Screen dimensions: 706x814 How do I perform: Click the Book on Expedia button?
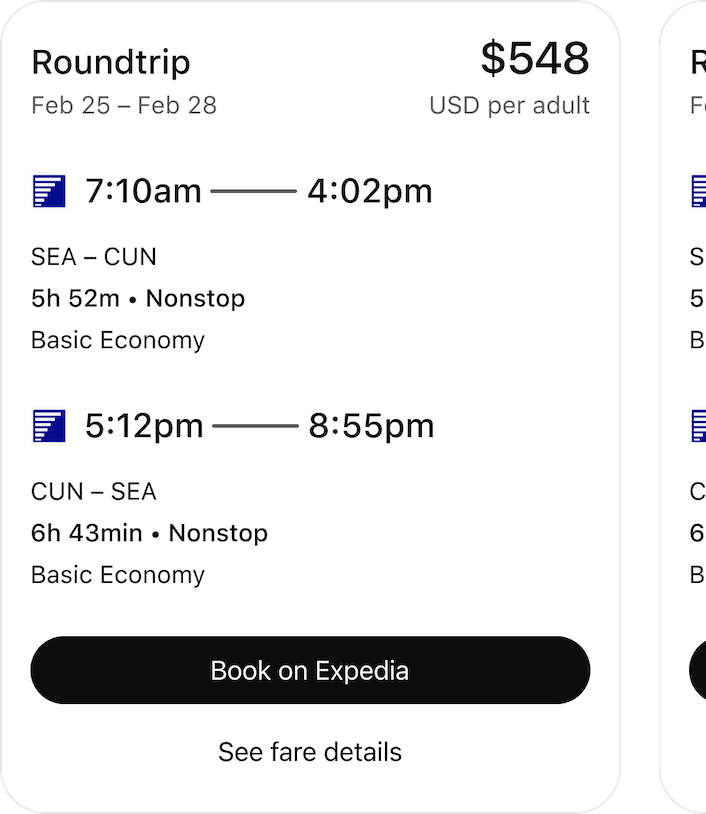click(311, 670)
